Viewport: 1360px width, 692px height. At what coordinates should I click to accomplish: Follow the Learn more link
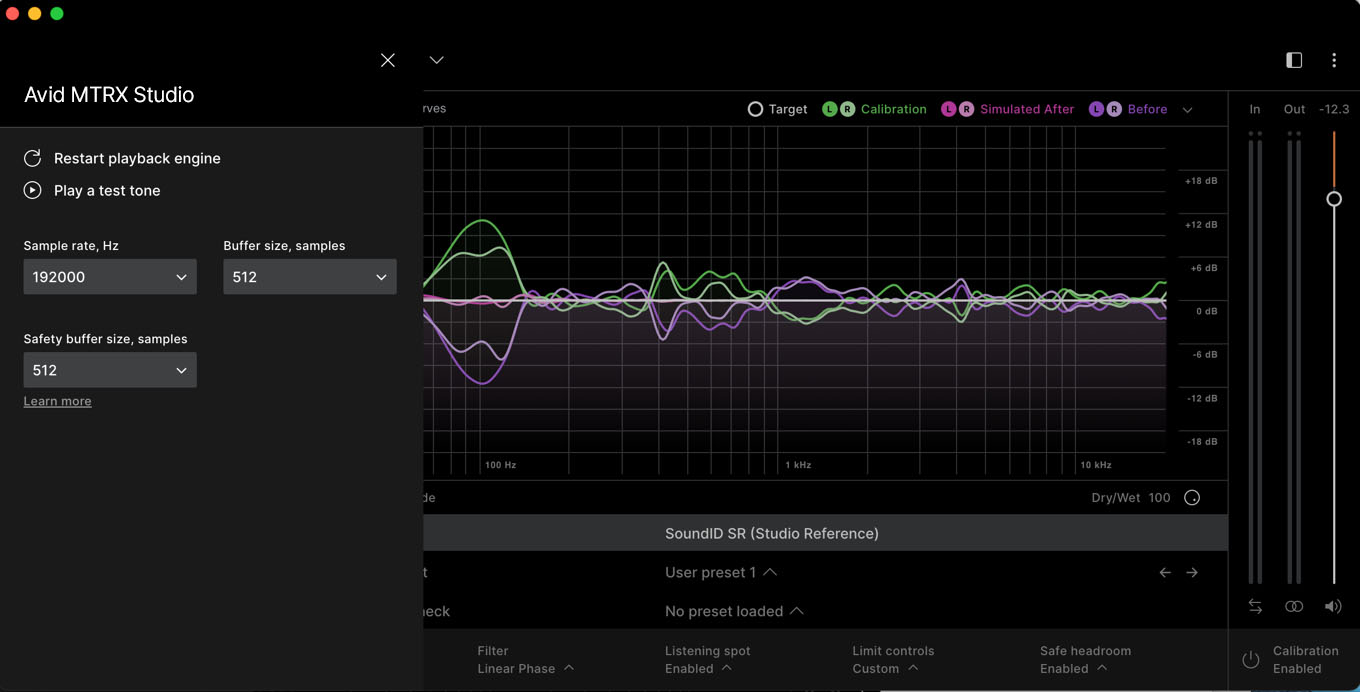pos(57,401)
